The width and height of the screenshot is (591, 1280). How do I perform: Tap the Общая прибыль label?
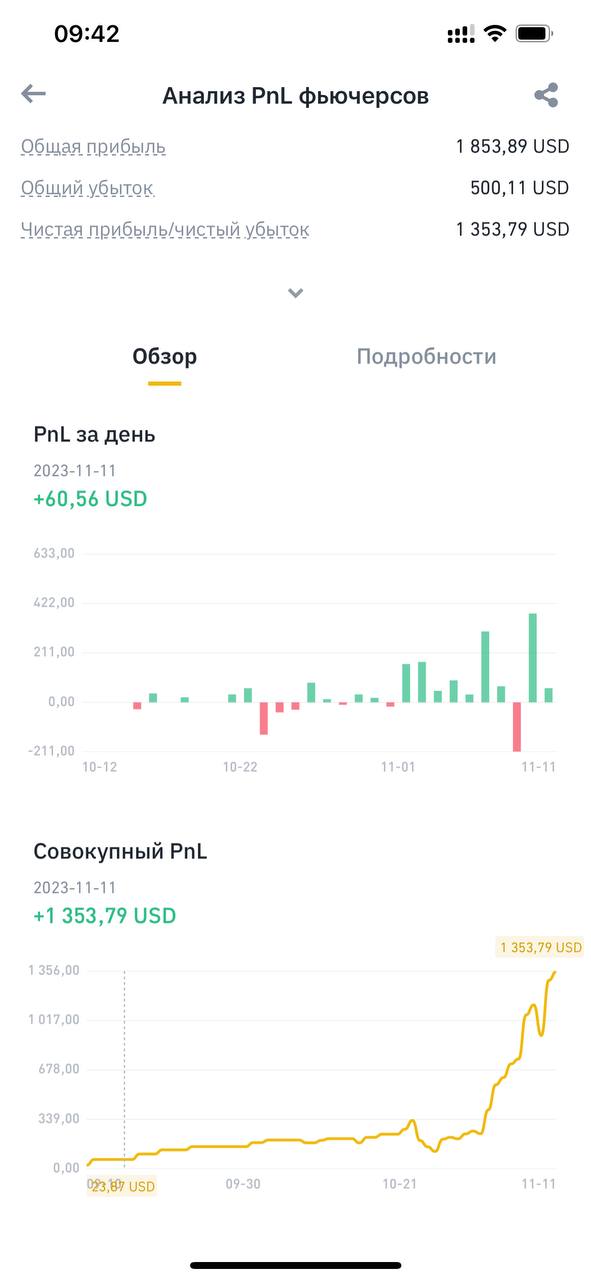click(x=93, y=147)
